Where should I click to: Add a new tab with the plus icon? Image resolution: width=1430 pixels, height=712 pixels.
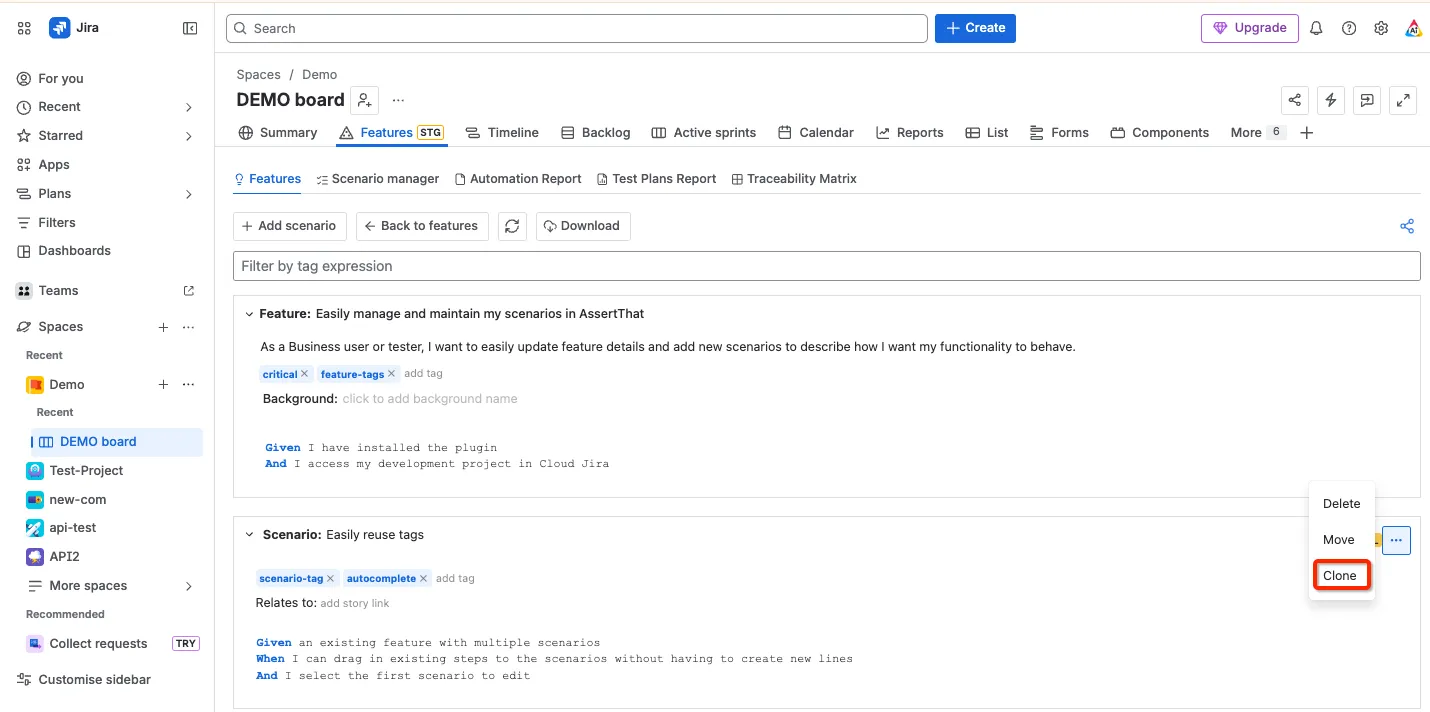pyautogui.click(x=1306, y=133)
